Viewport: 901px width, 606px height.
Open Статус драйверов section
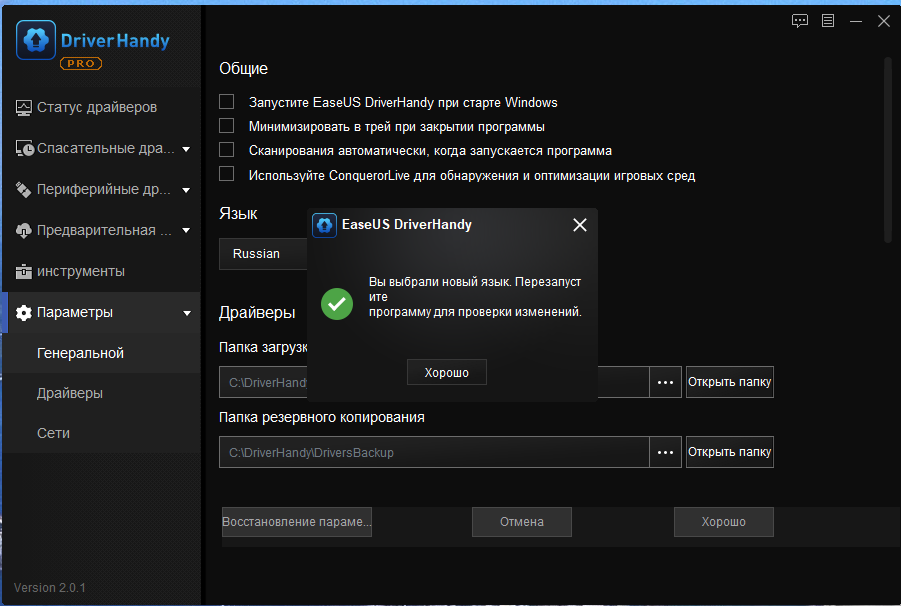pos(101,107)
